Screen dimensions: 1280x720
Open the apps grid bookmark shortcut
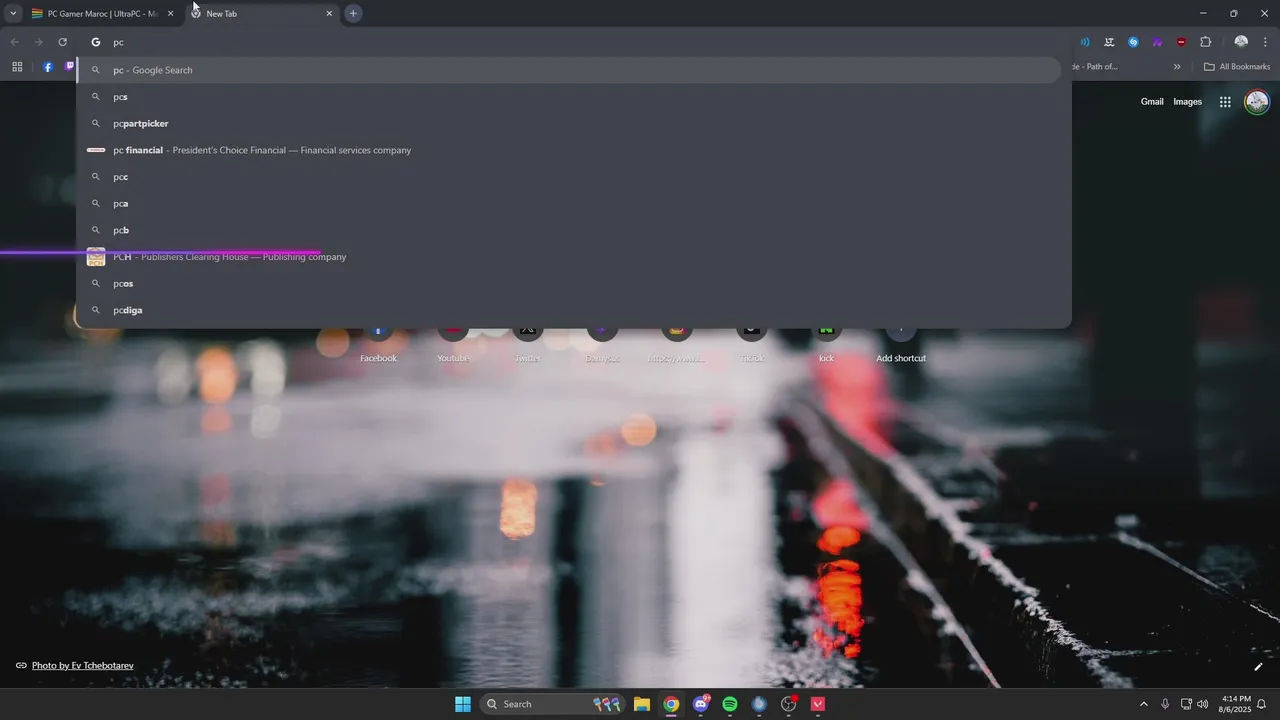(x=17, y=67)
